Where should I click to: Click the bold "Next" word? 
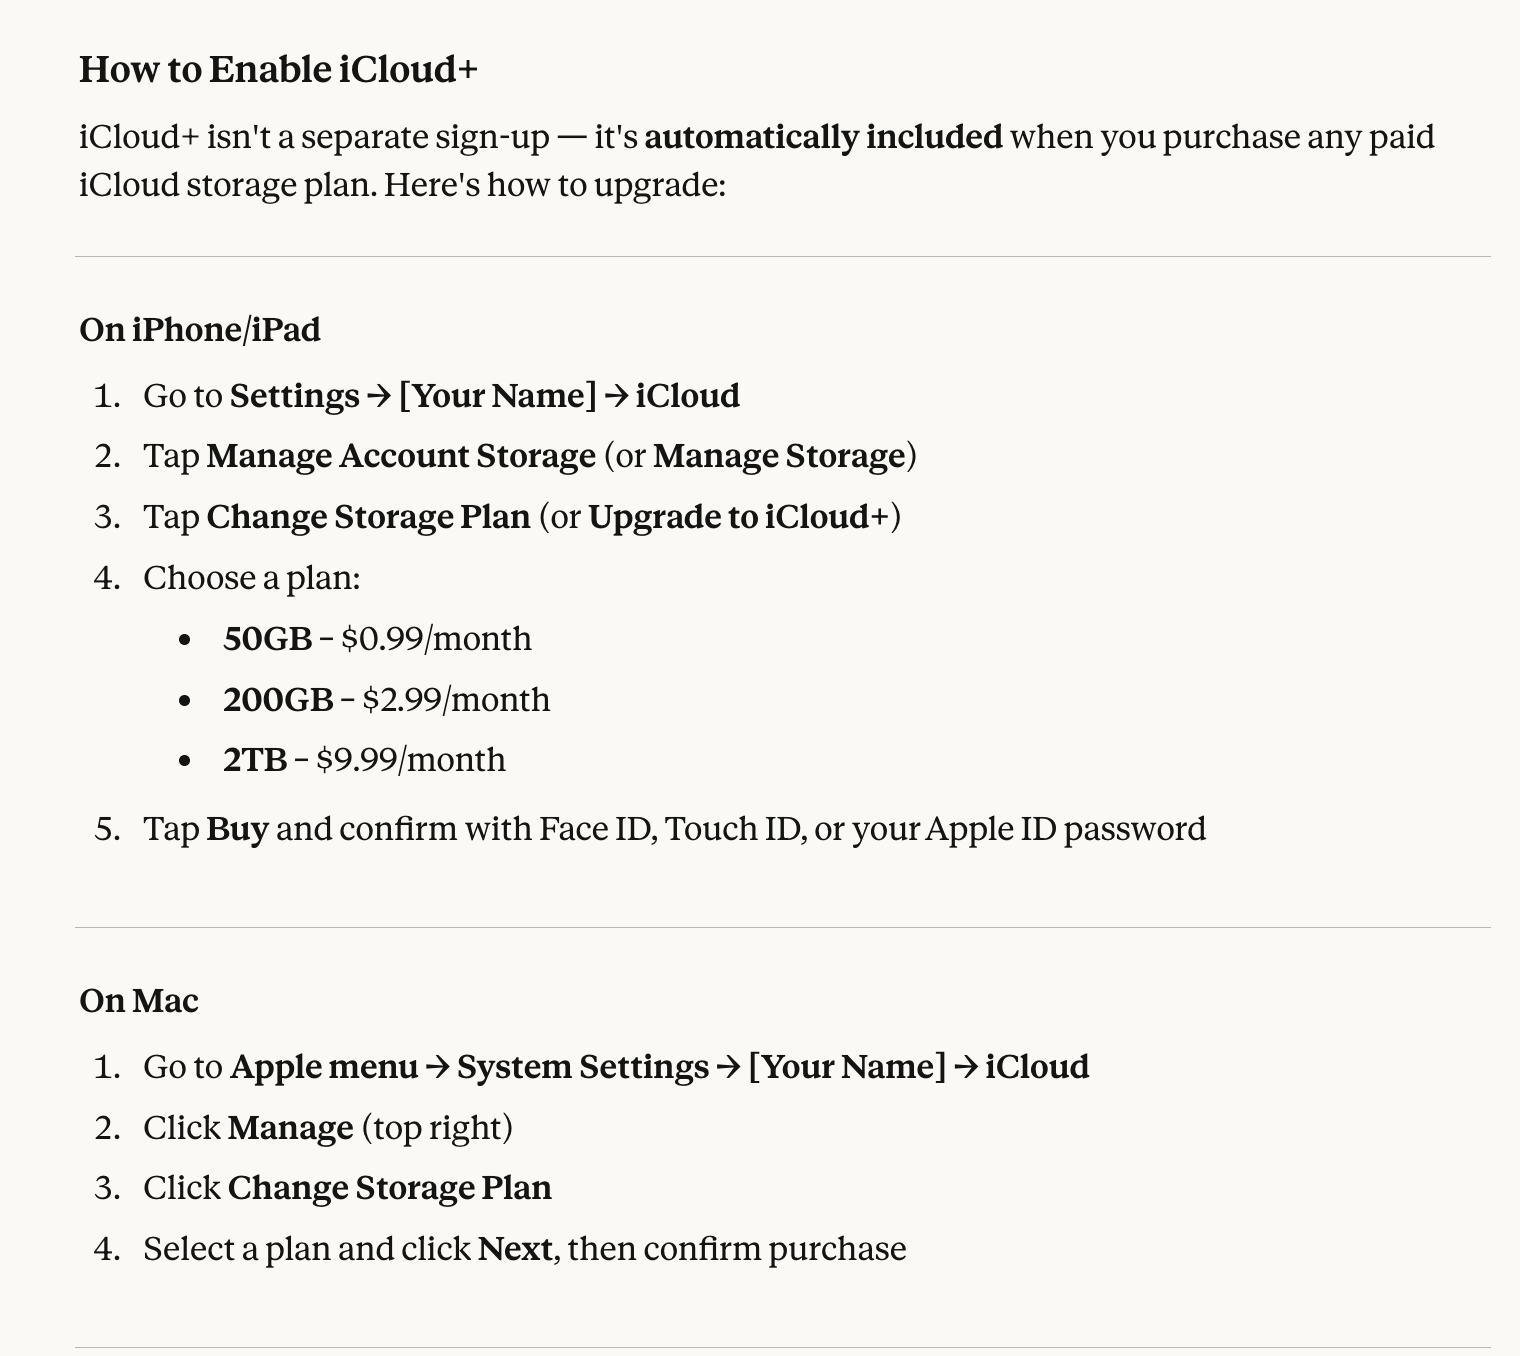click(515, 1249)
